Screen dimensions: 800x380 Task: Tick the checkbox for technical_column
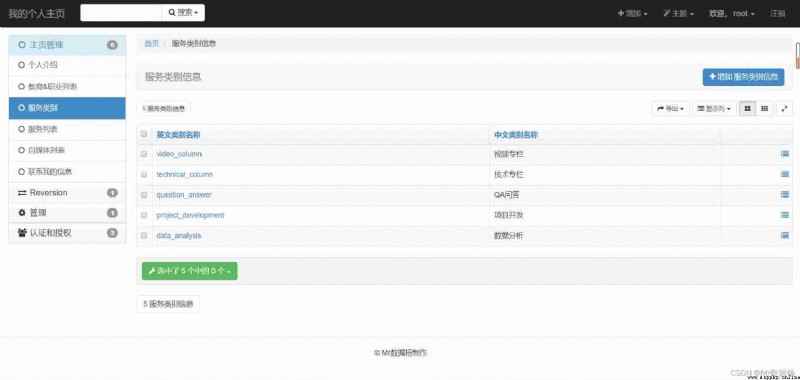tap(144, 174)
